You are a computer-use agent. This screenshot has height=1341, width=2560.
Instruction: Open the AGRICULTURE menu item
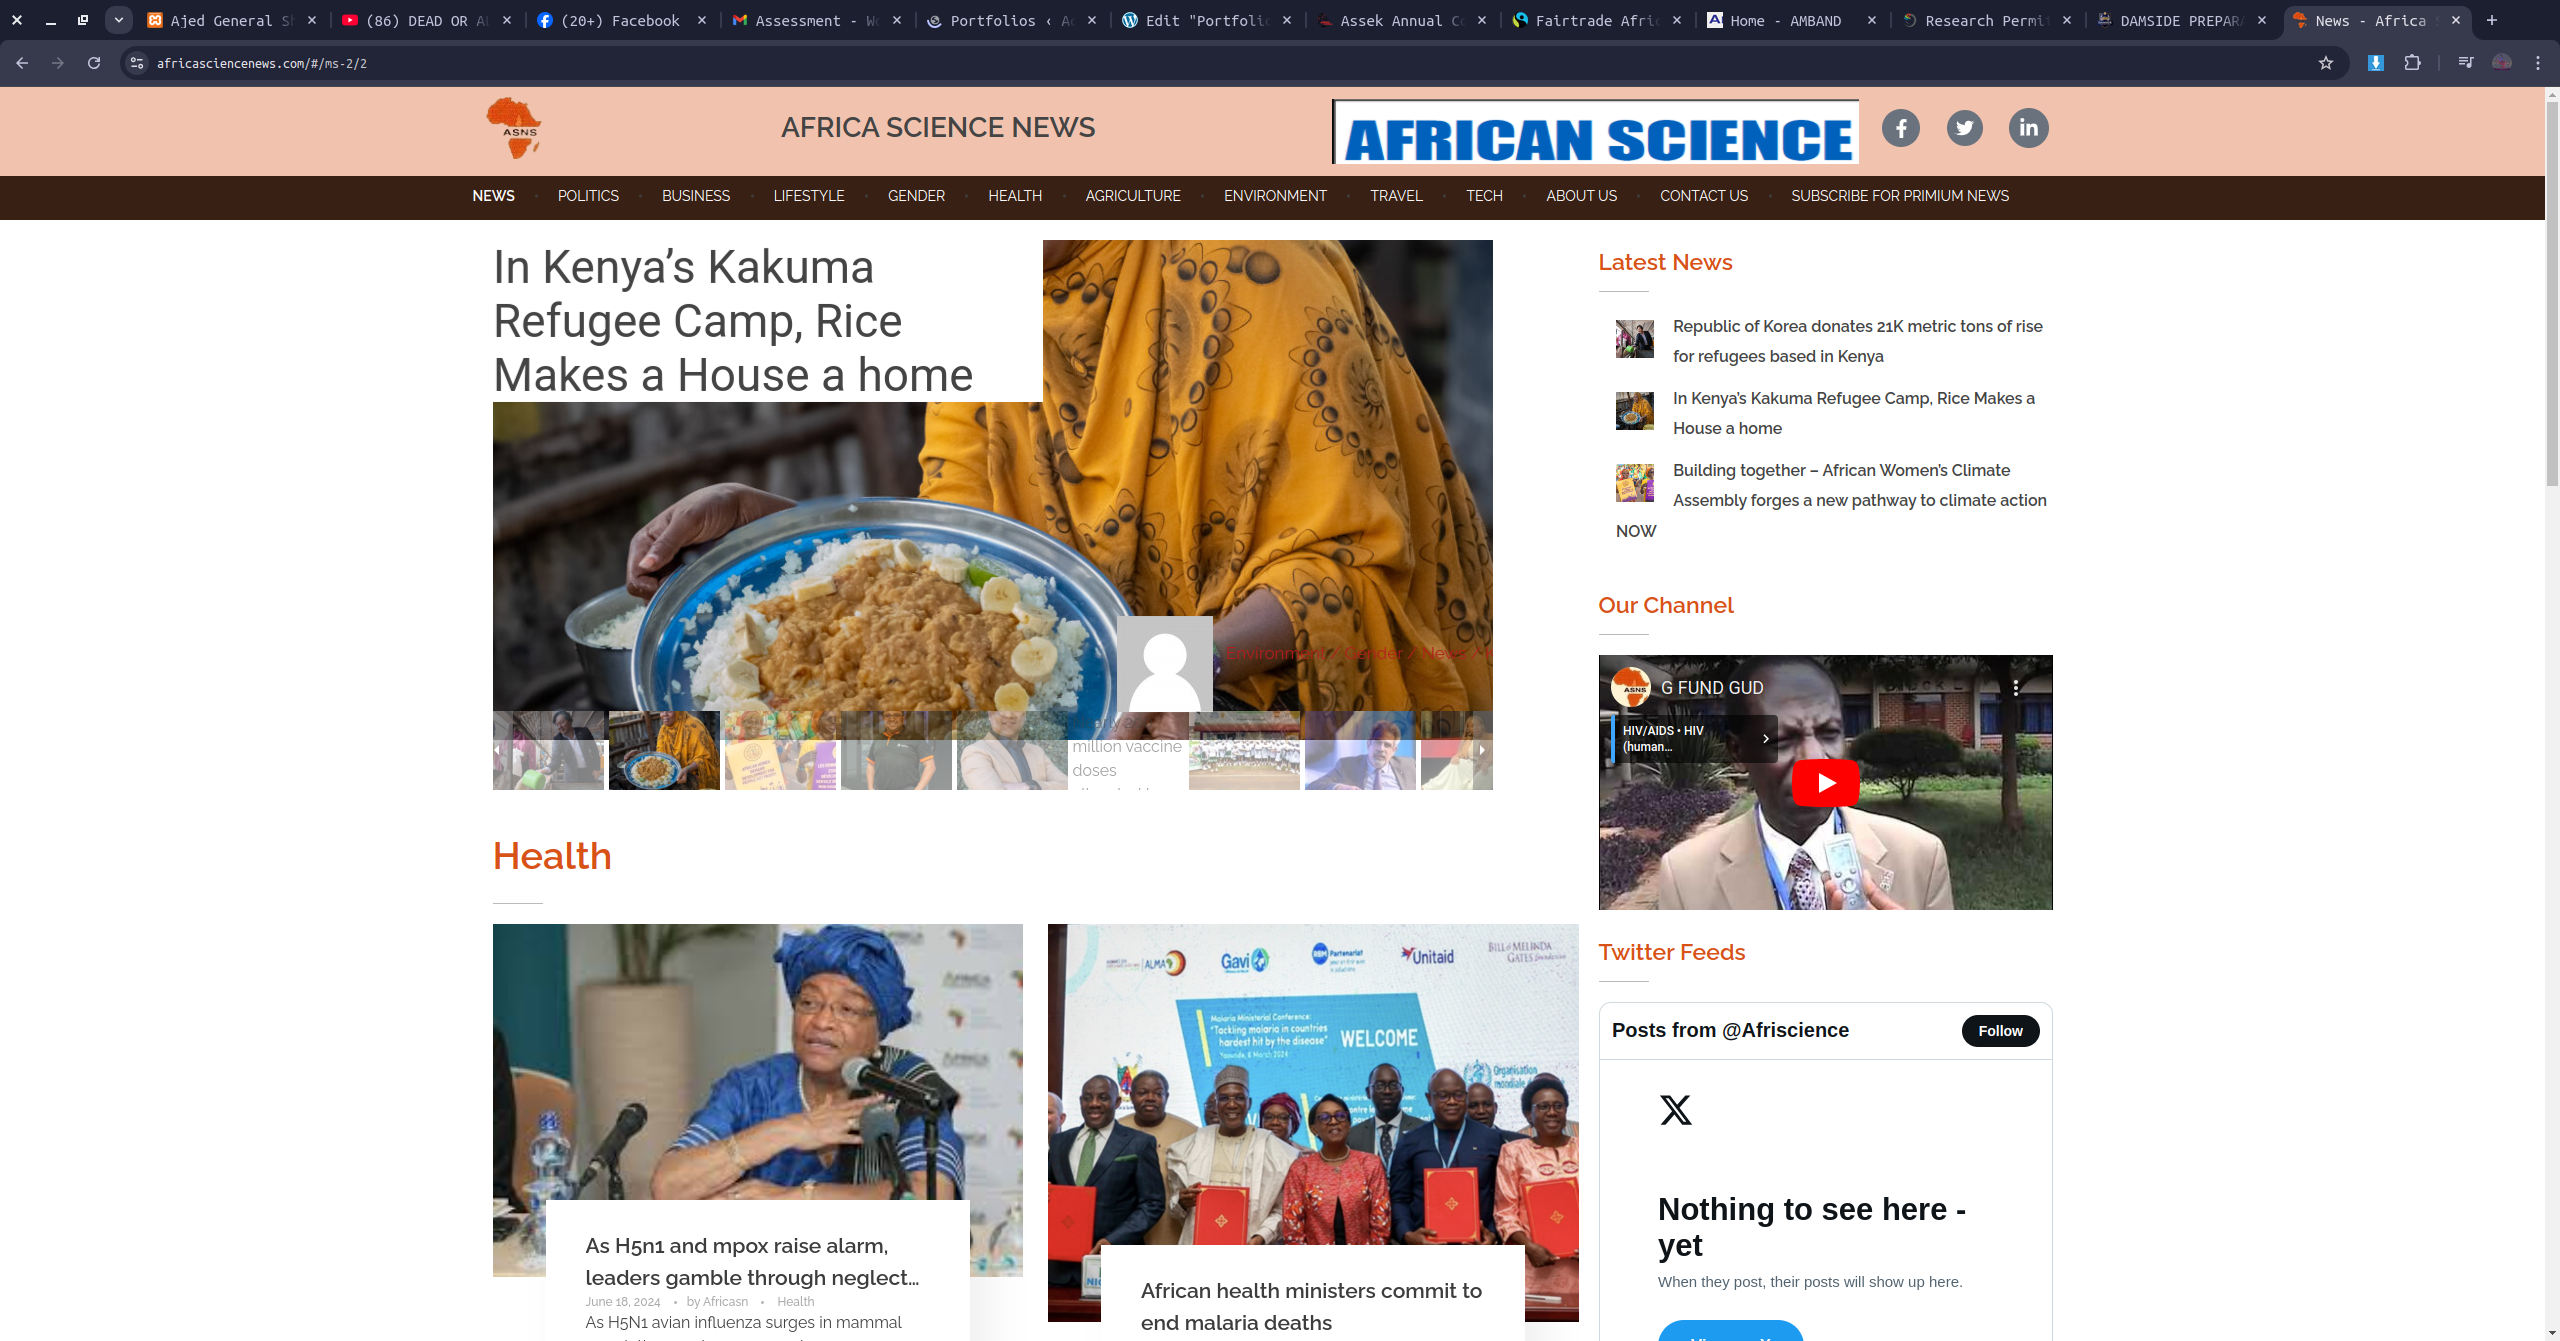[x=1133, y=196]
